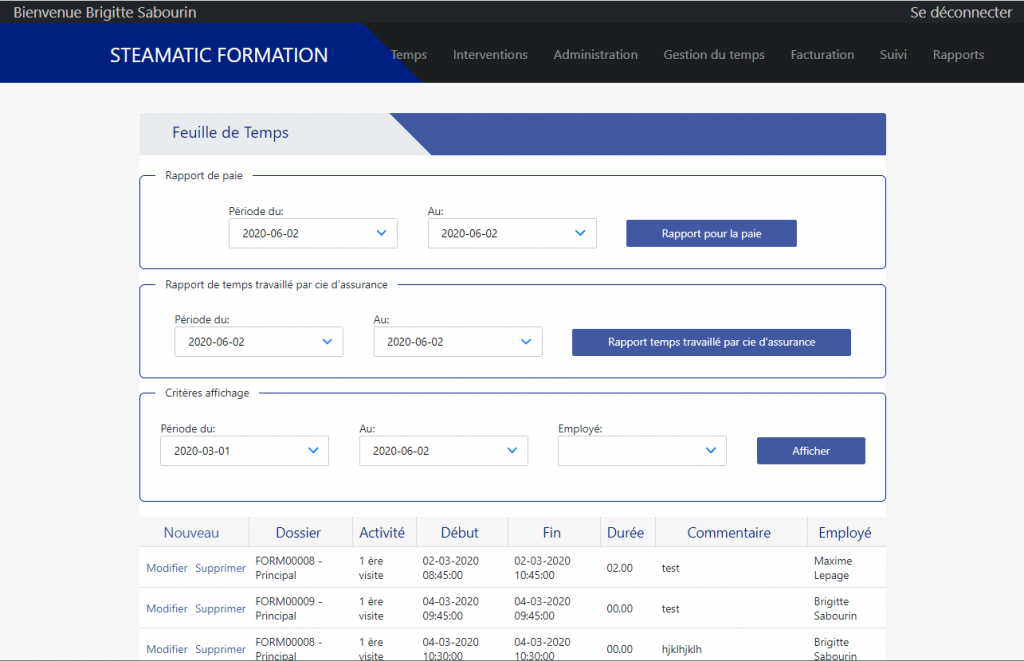1024x661 pixels.
Task: Open the Employé dropdown
Action: 642,451
